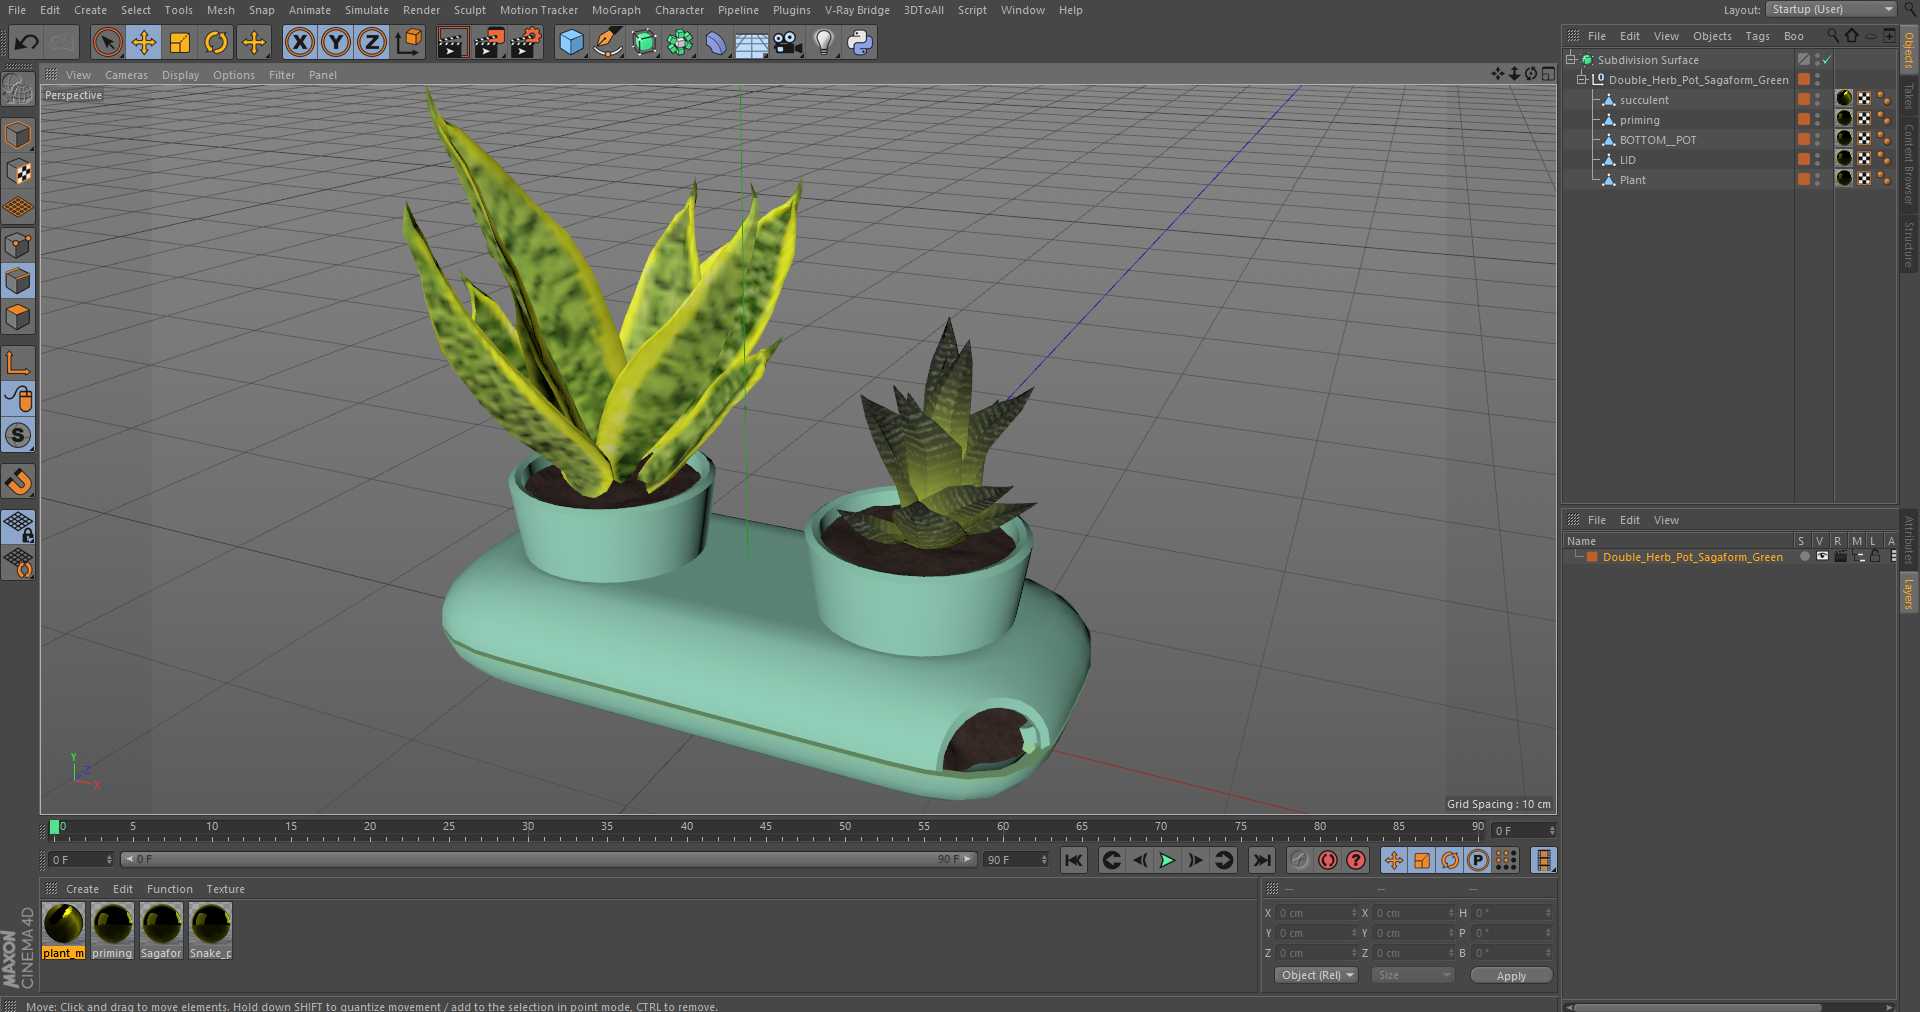Toggle Z axis lock
1920x1012 pixels.
(x=372, y=42)
